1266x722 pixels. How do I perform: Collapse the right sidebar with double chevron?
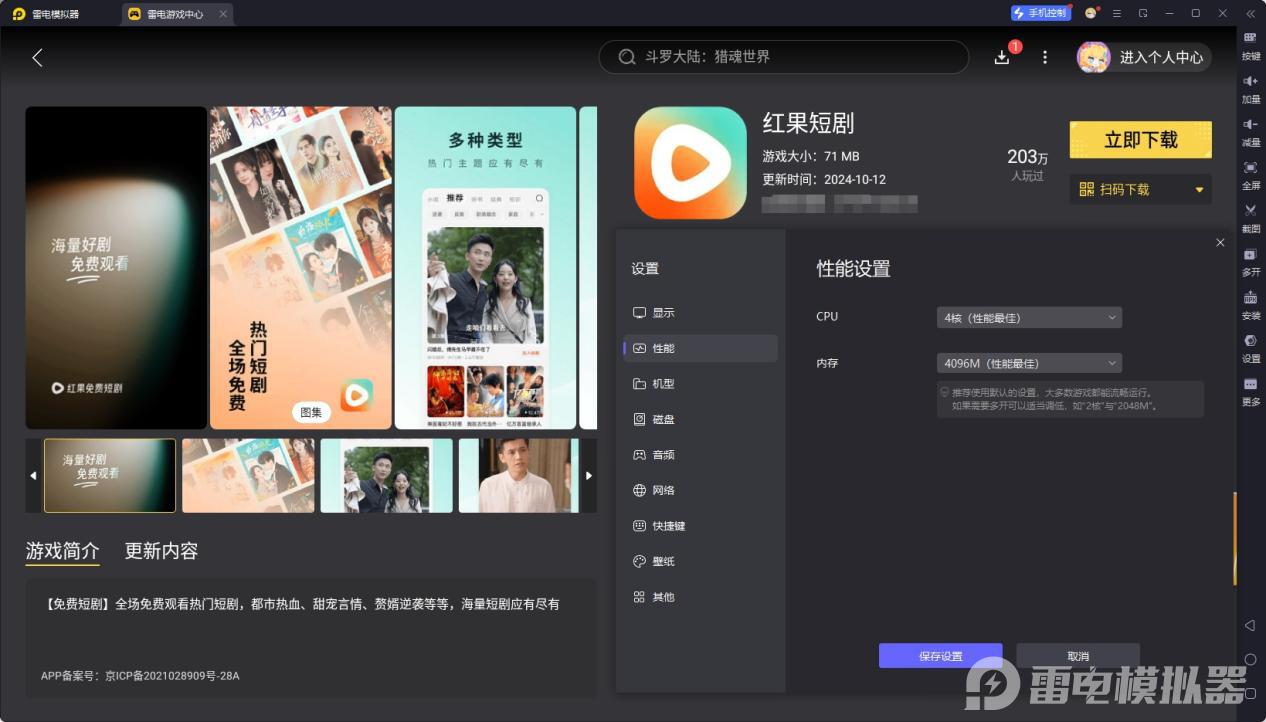point(1250,13)
